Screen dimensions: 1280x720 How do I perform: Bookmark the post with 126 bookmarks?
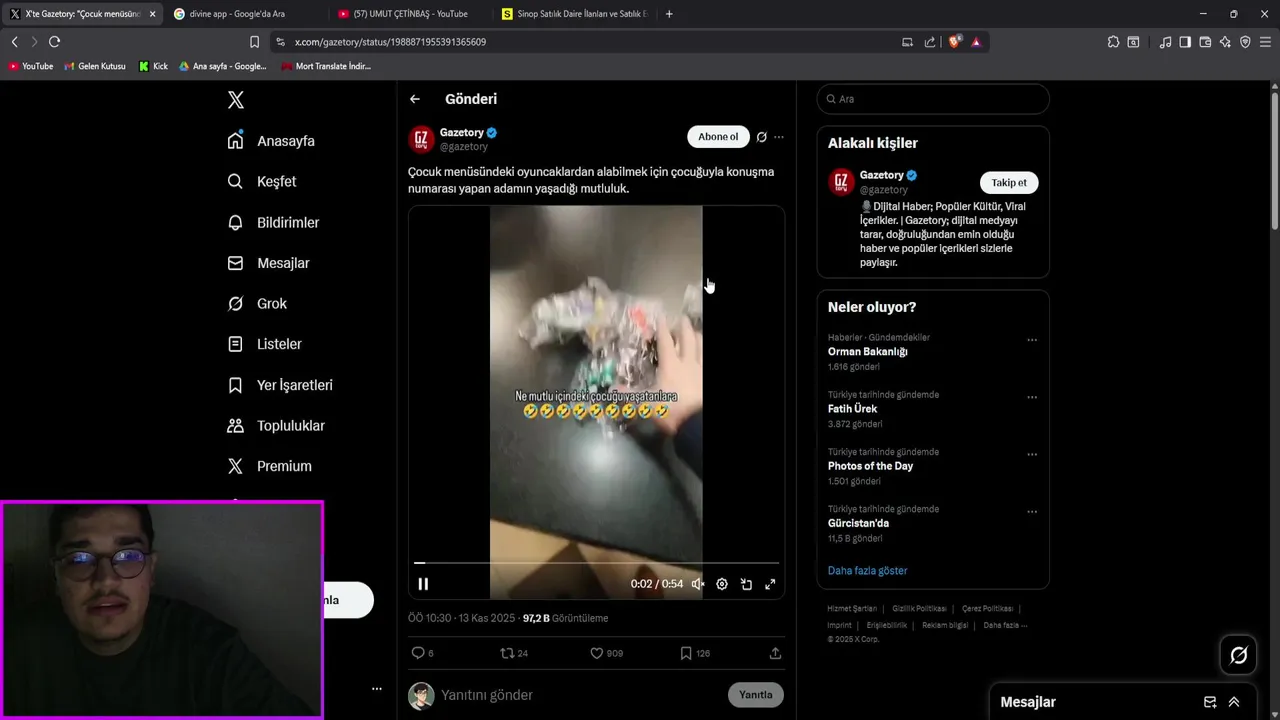(686, 653)
